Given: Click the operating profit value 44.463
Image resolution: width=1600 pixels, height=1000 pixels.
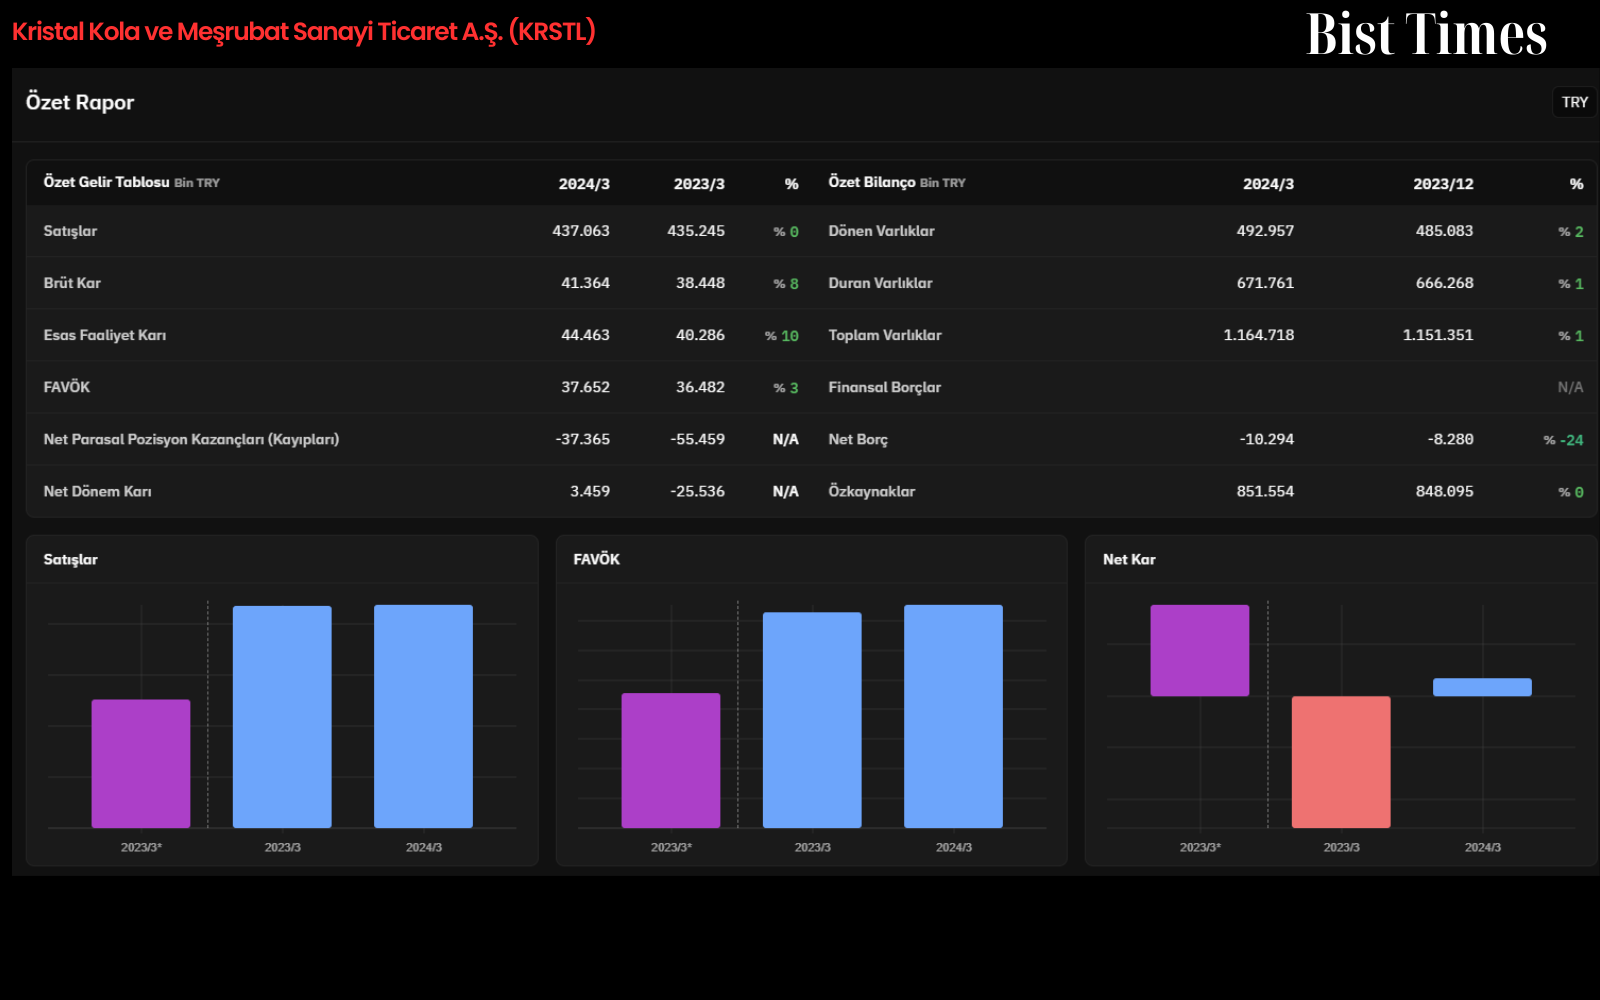Looking at the screenshot, I should click(x=585, y=335).
